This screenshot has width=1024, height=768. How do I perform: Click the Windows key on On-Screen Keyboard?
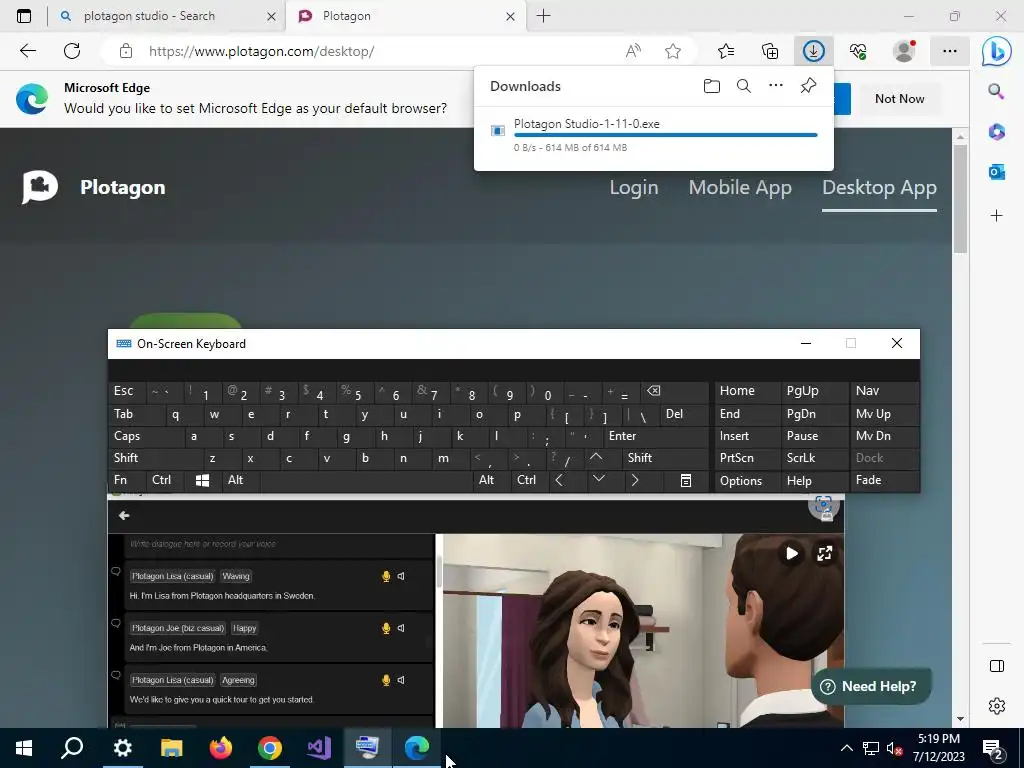coord(202,480)
